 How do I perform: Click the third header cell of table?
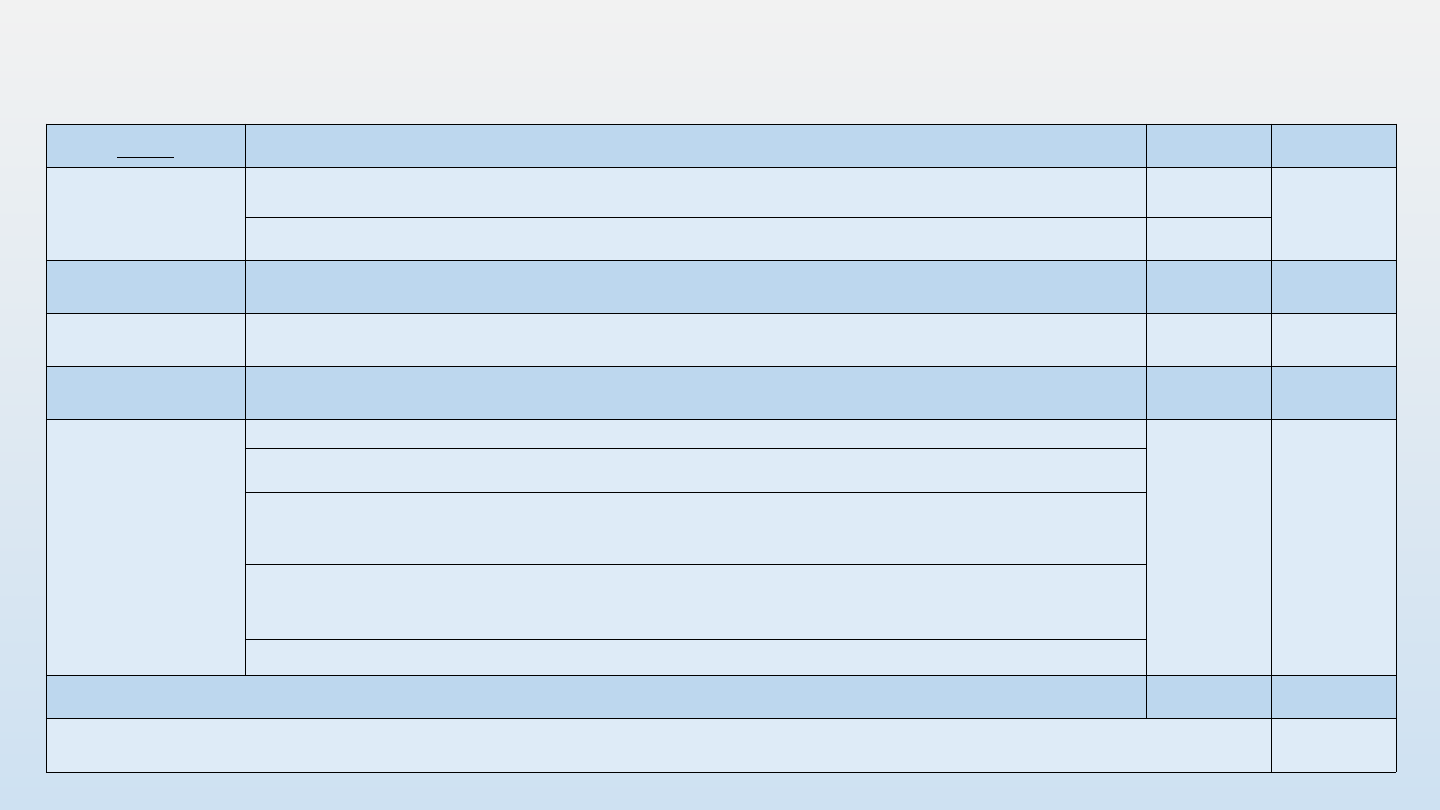[1208, 146]
